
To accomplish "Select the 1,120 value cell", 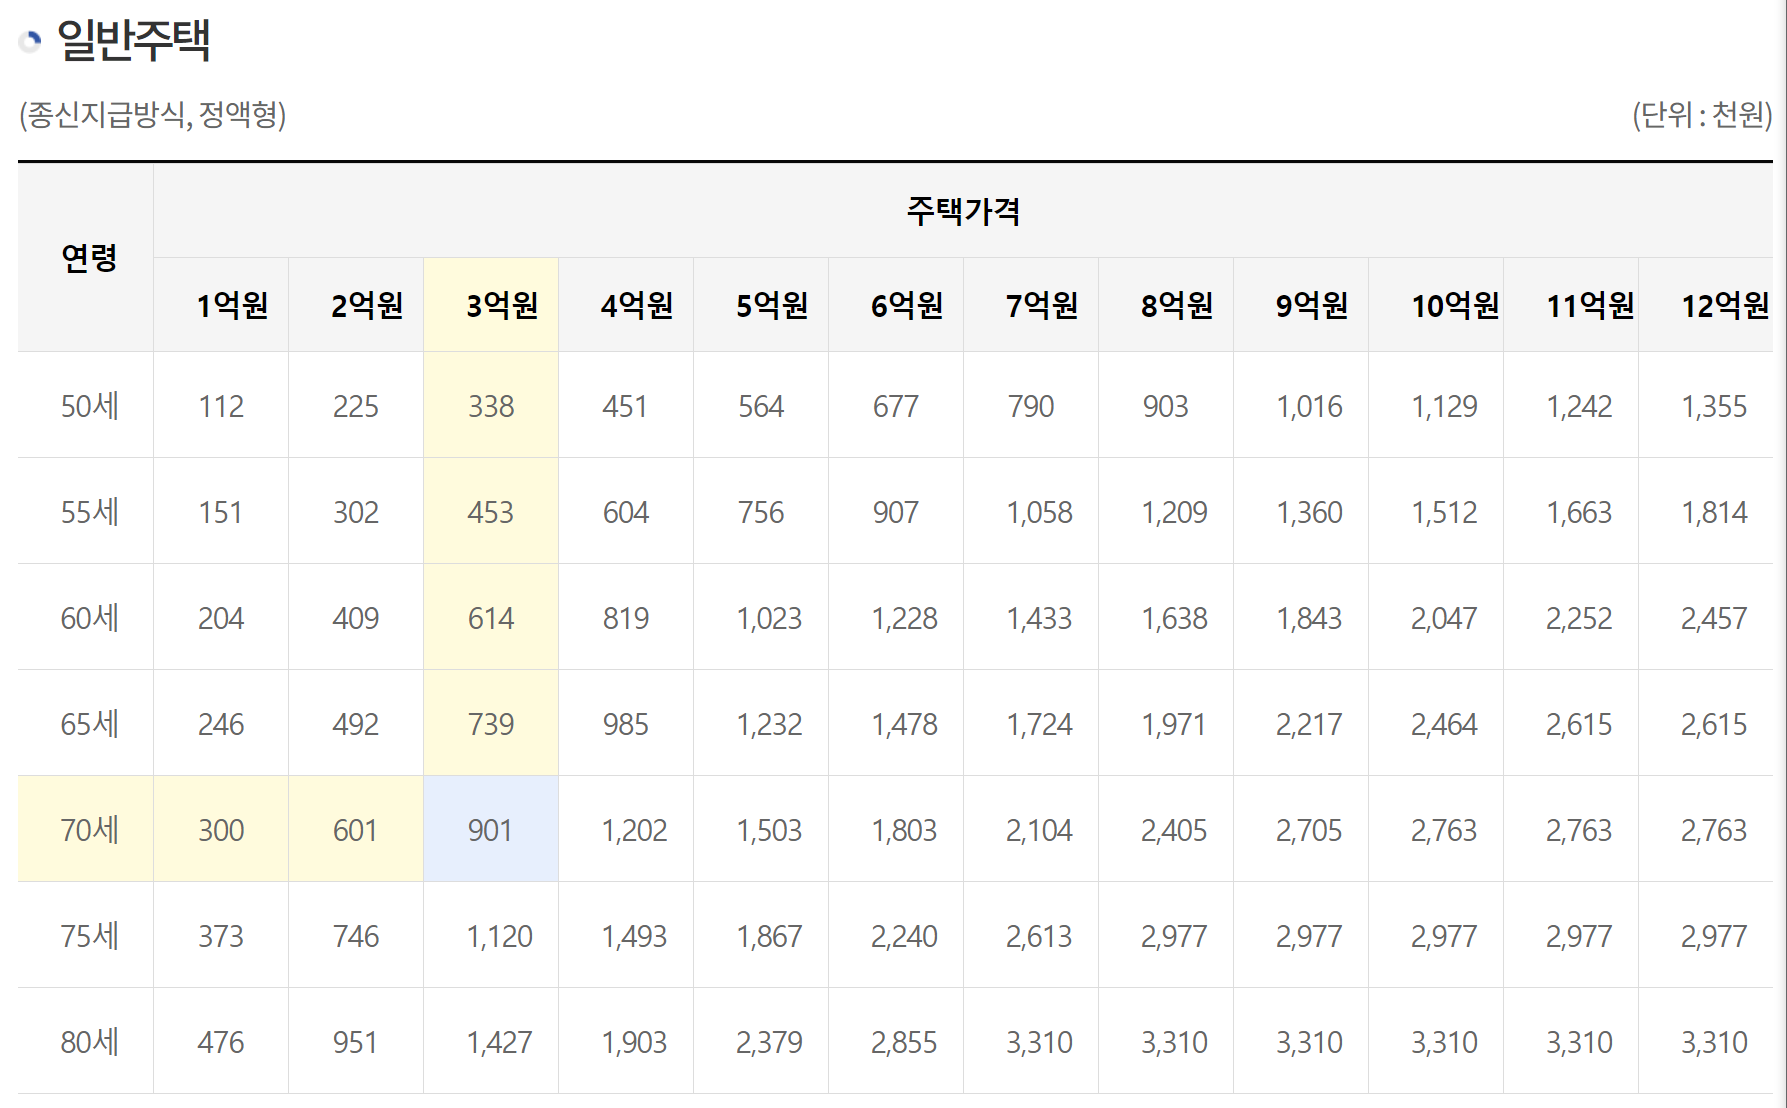I will (x=491, y=935).
